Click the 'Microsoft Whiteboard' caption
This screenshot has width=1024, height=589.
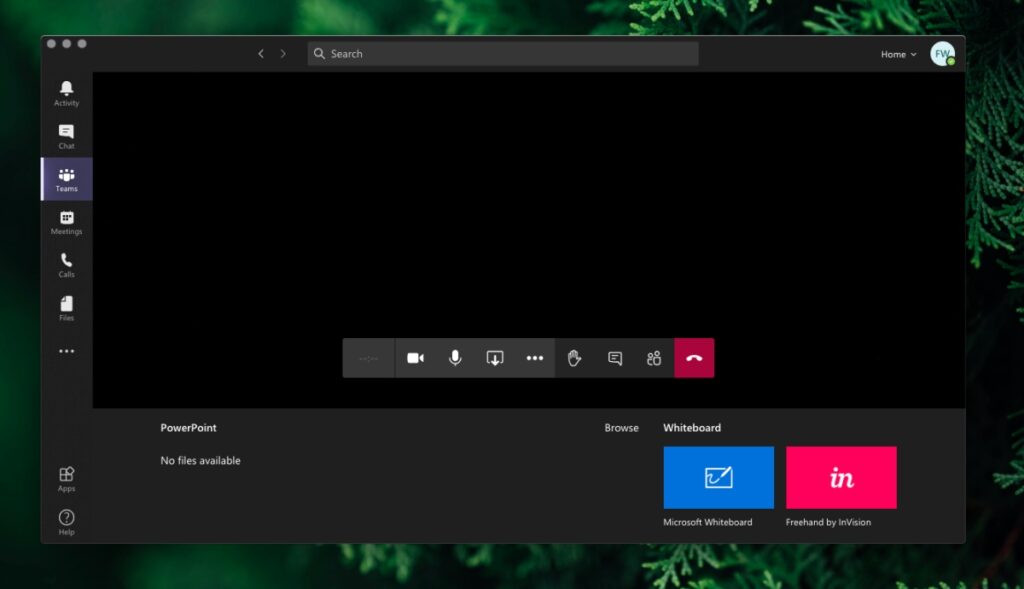coord(707,522)
